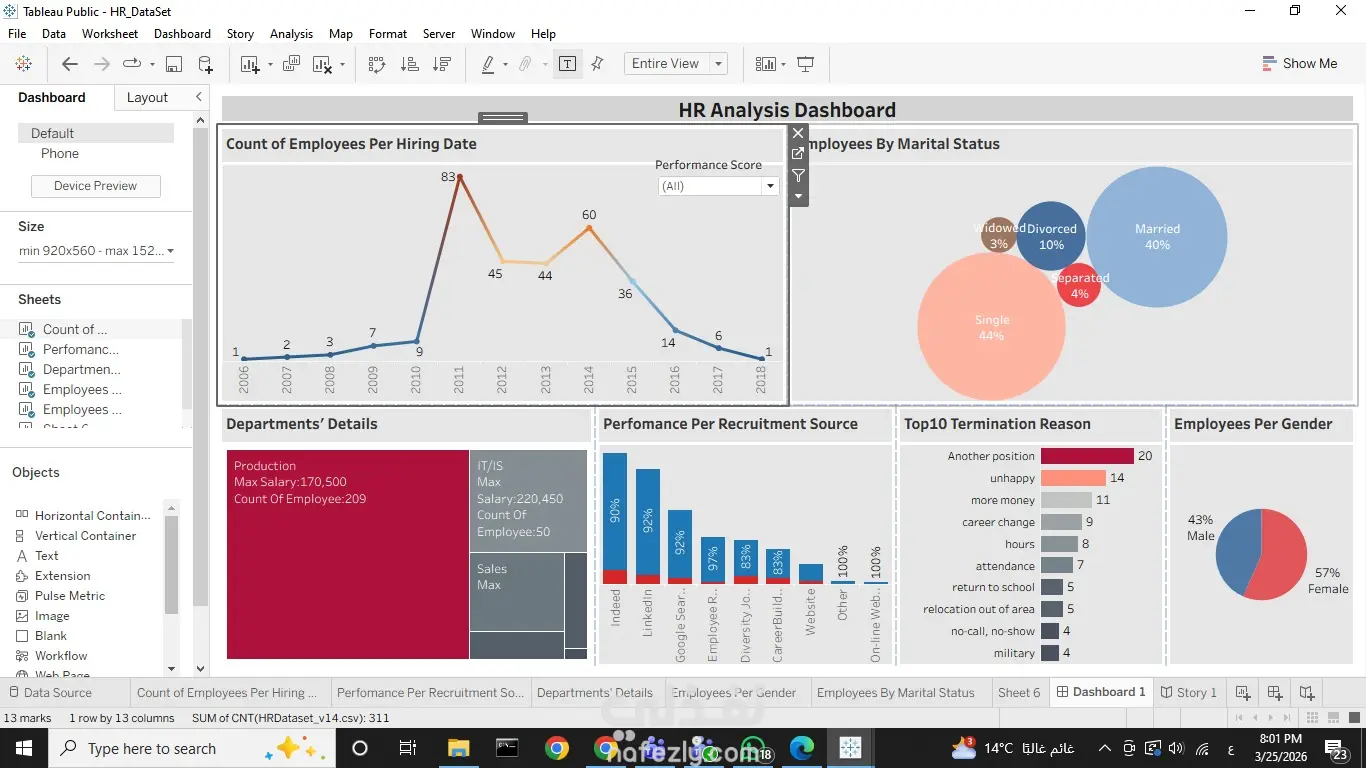Click the New Worksheet tab icon at bottom

pyautogui.click(x=1243, y=692)
